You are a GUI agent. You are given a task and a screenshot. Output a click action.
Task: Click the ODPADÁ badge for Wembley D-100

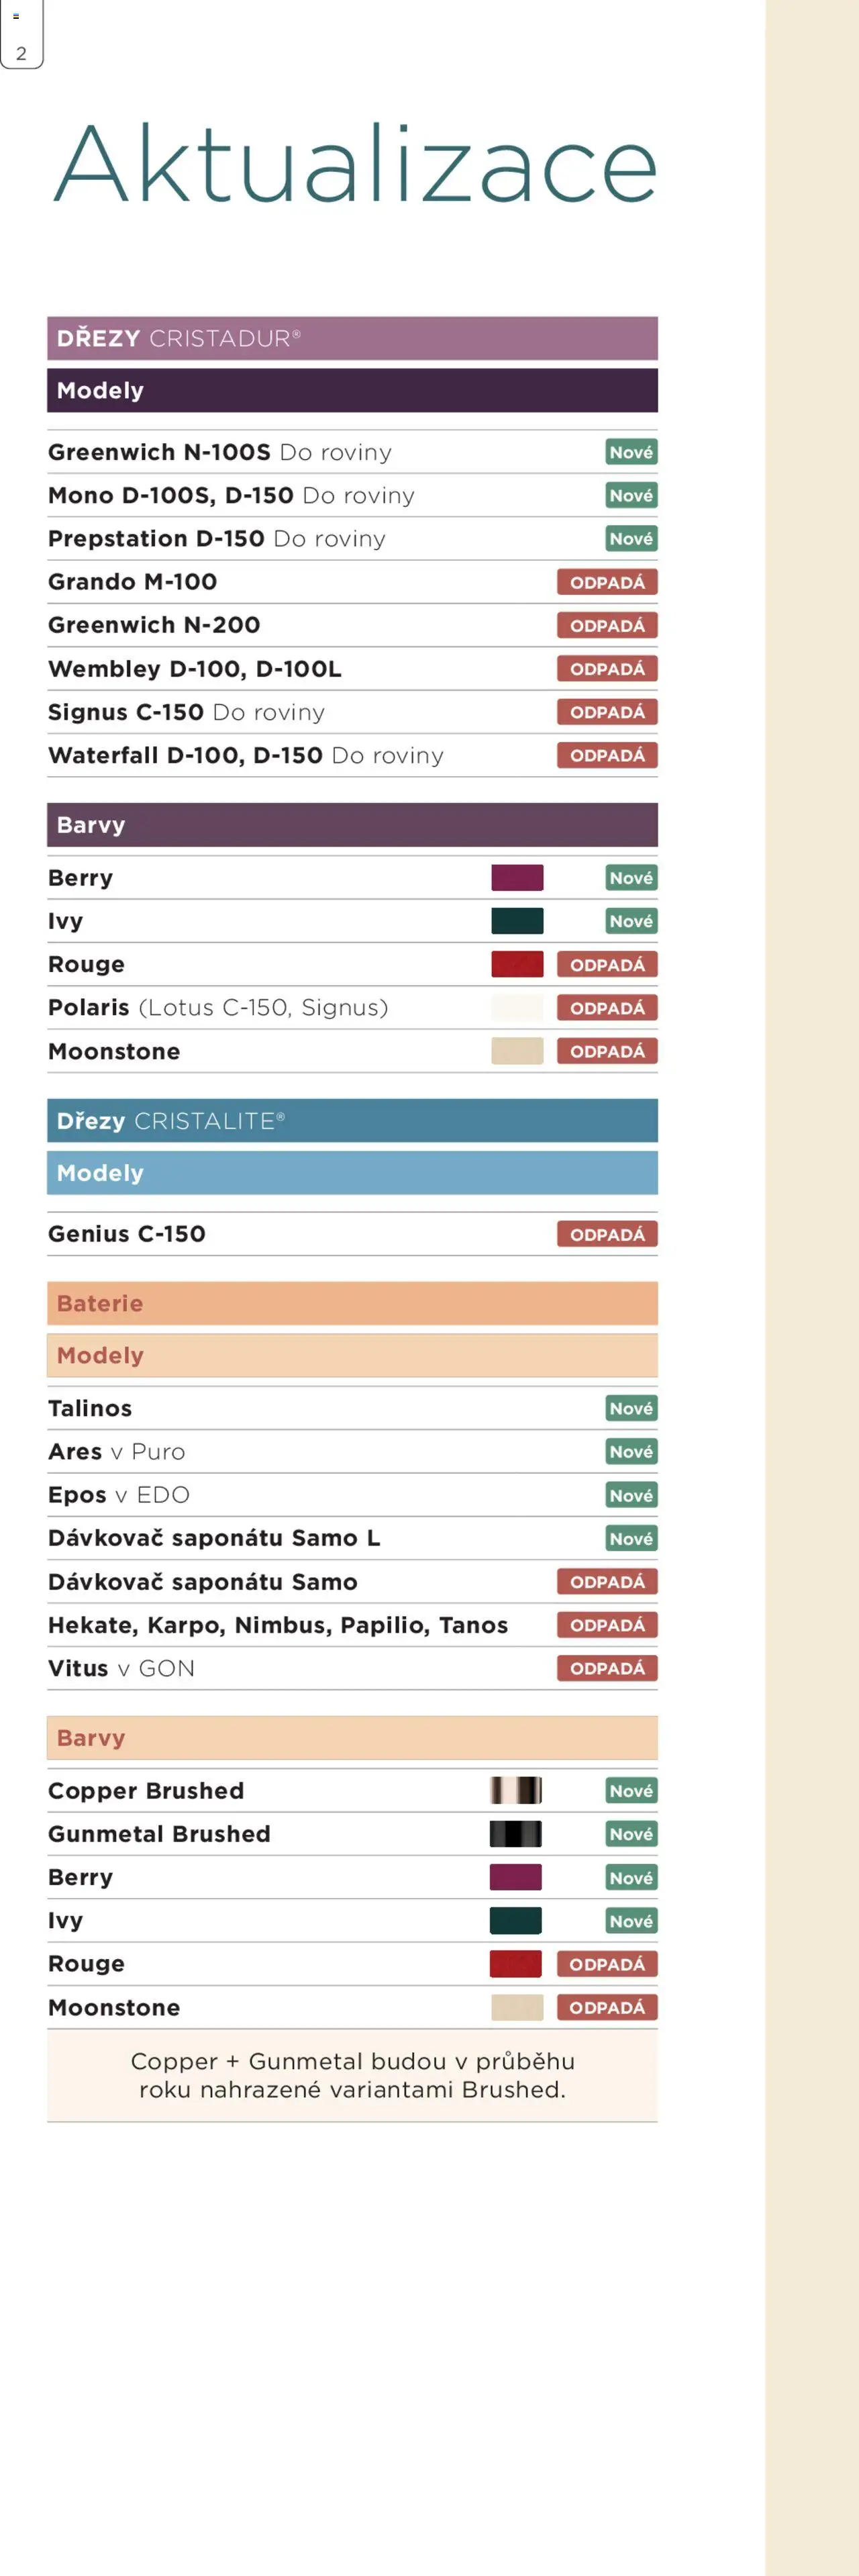[x=607, y=668]
